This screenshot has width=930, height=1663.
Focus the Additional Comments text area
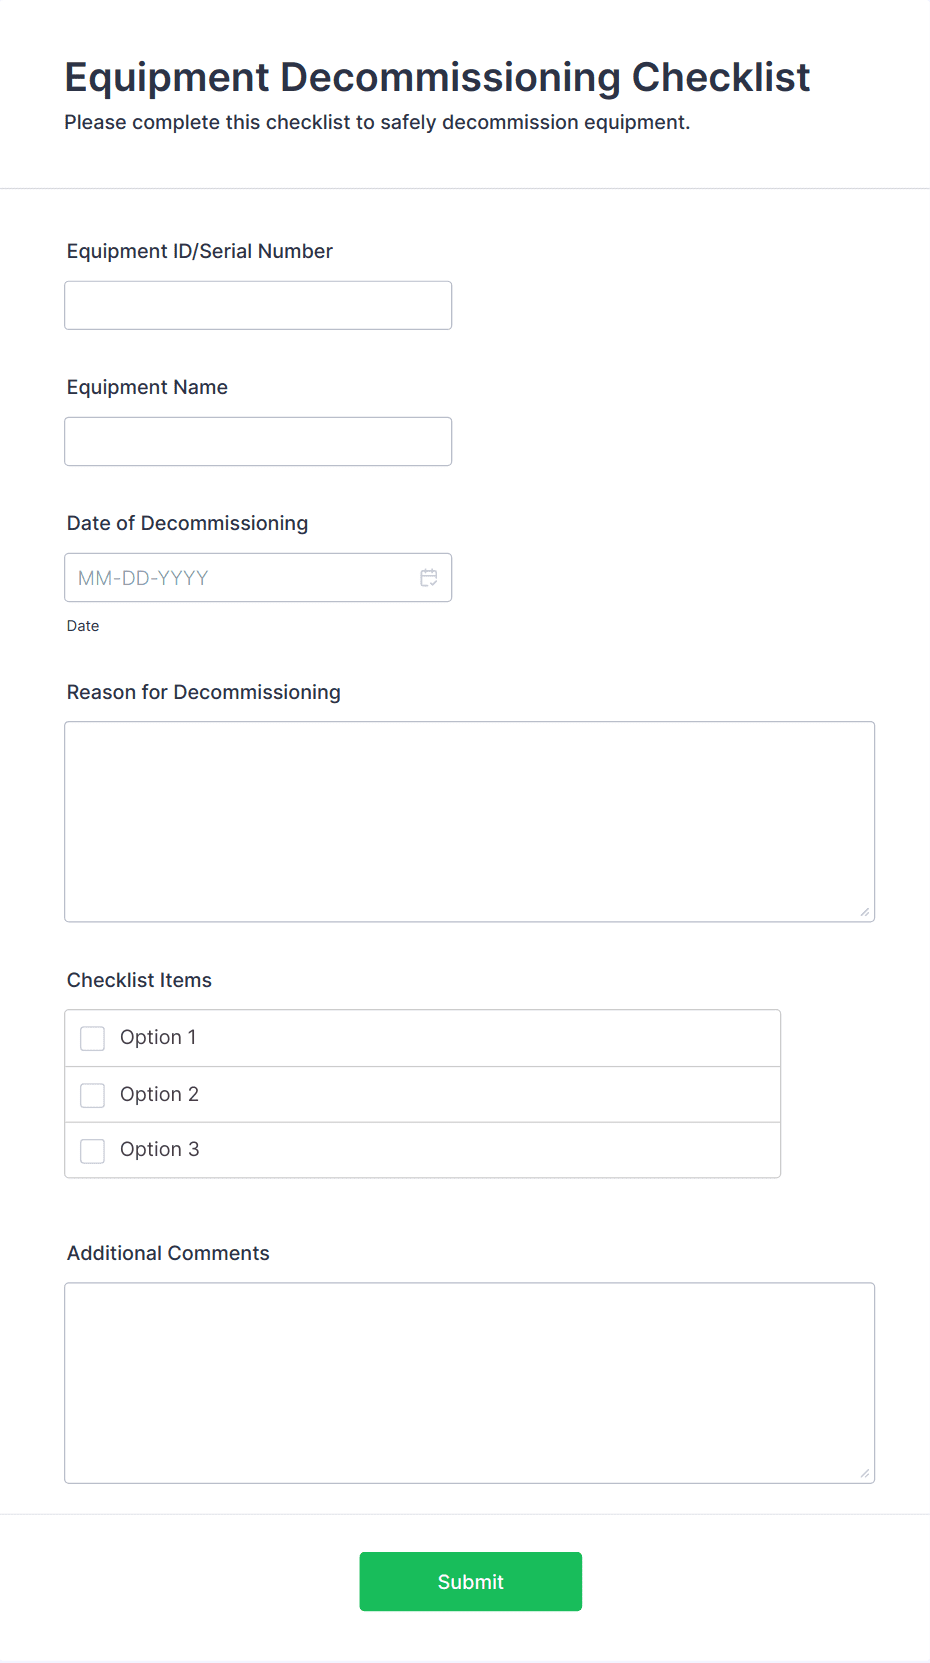coord(469,1382)
